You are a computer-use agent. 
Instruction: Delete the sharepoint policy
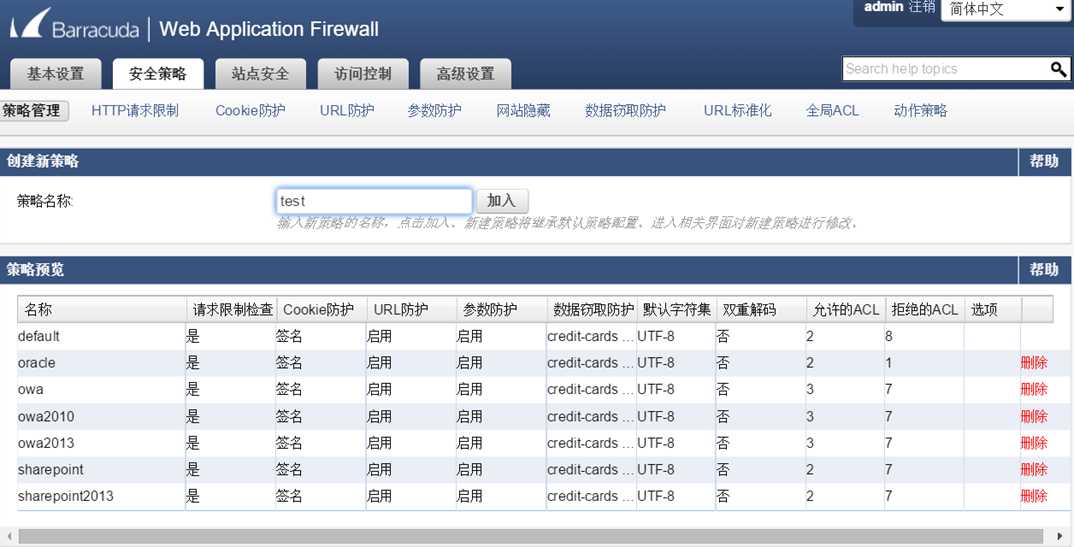1034,470
